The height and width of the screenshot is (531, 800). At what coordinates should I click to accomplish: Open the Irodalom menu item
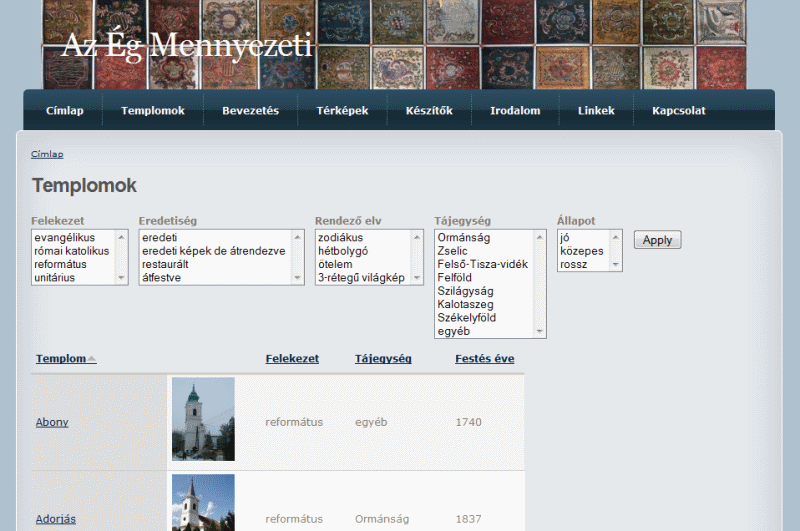click(515, 111)
